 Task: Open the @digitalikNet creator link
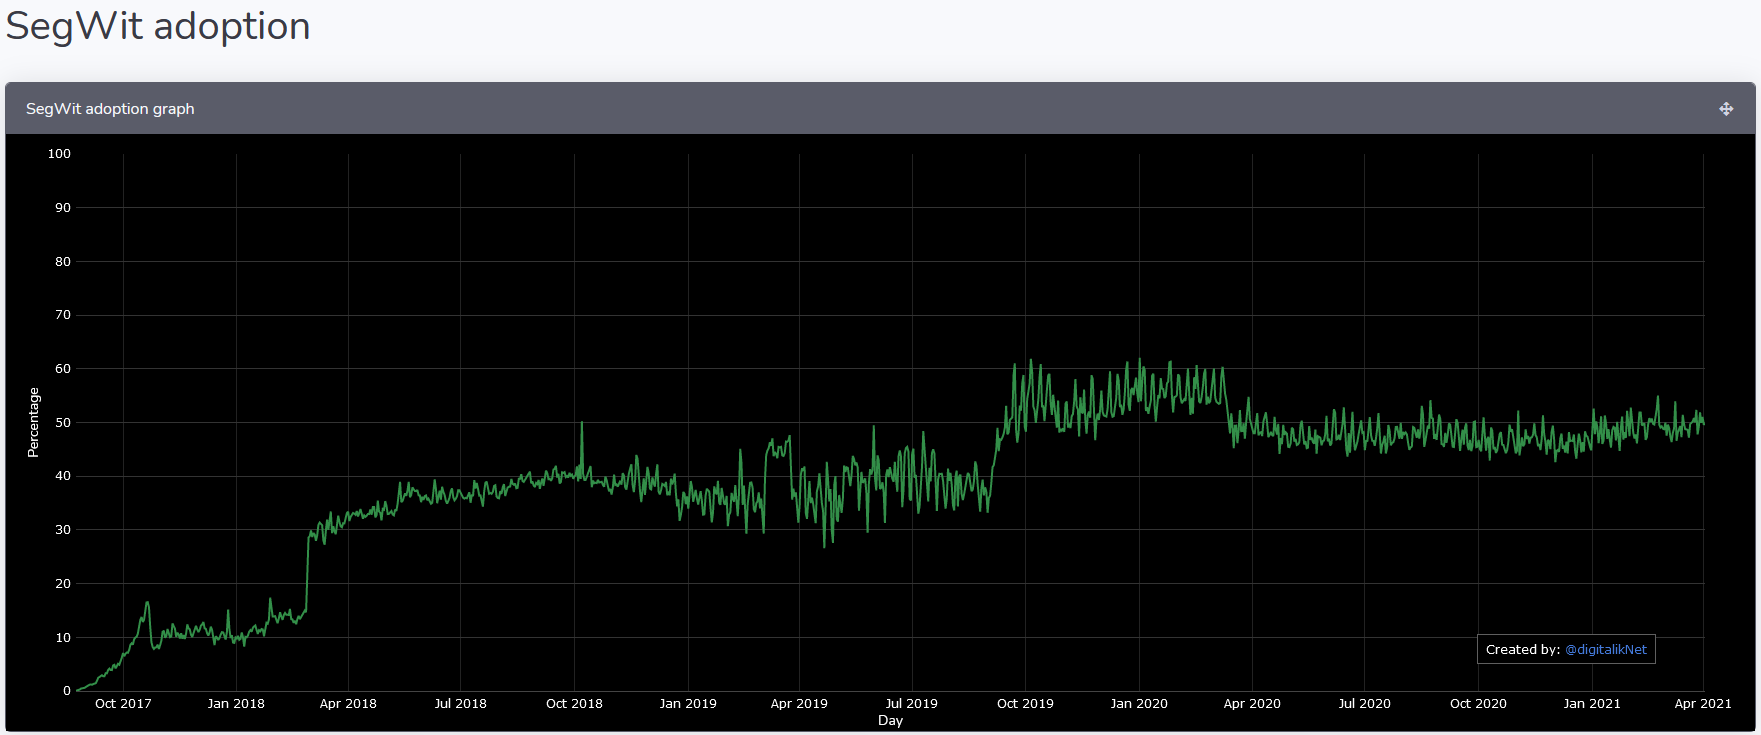tap(1606, 650)
